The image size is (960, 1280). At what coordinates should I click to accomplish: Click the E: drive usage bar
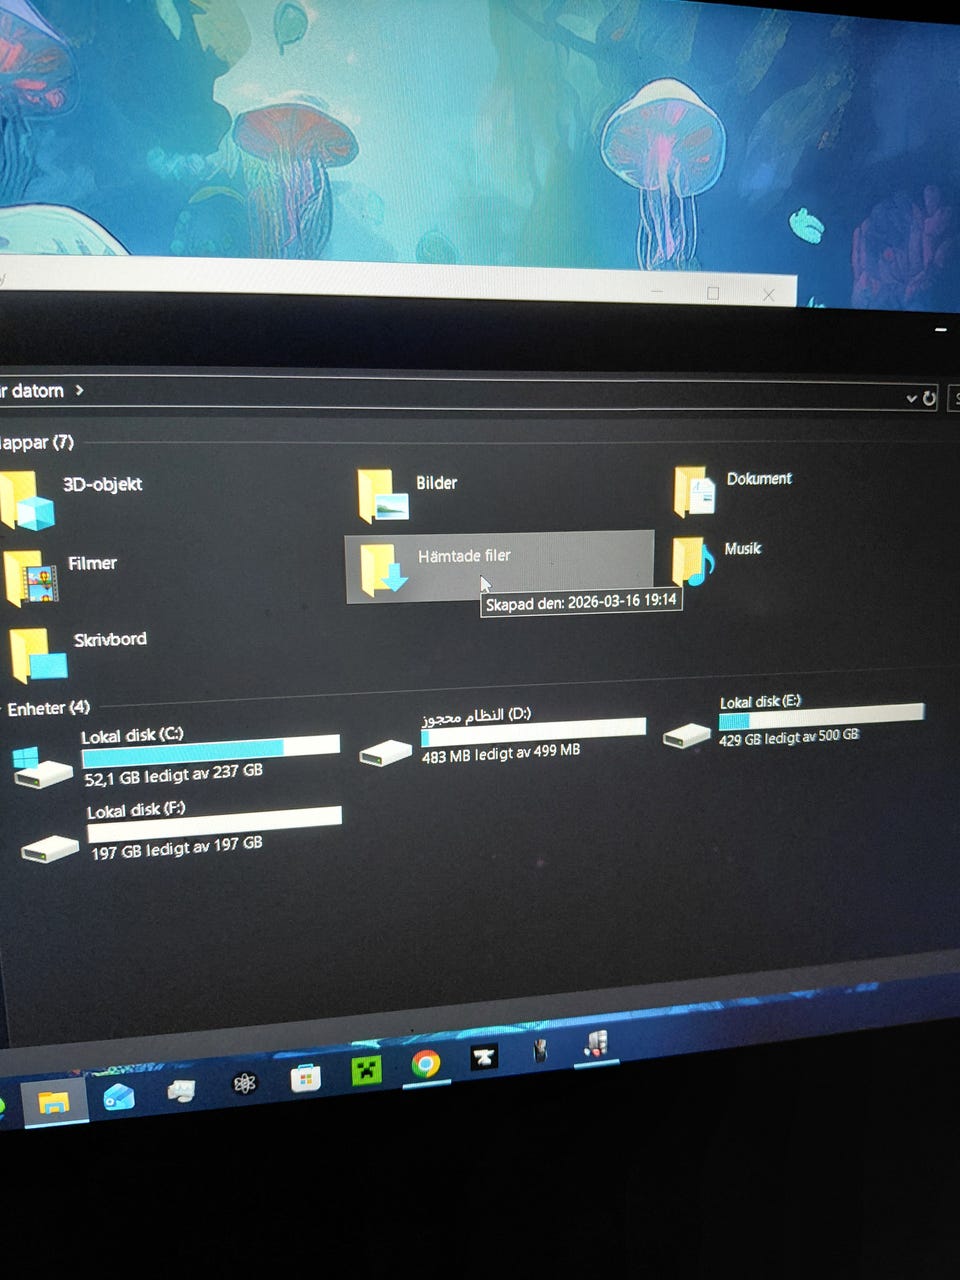pyautogui.click(x=821, y=716)
